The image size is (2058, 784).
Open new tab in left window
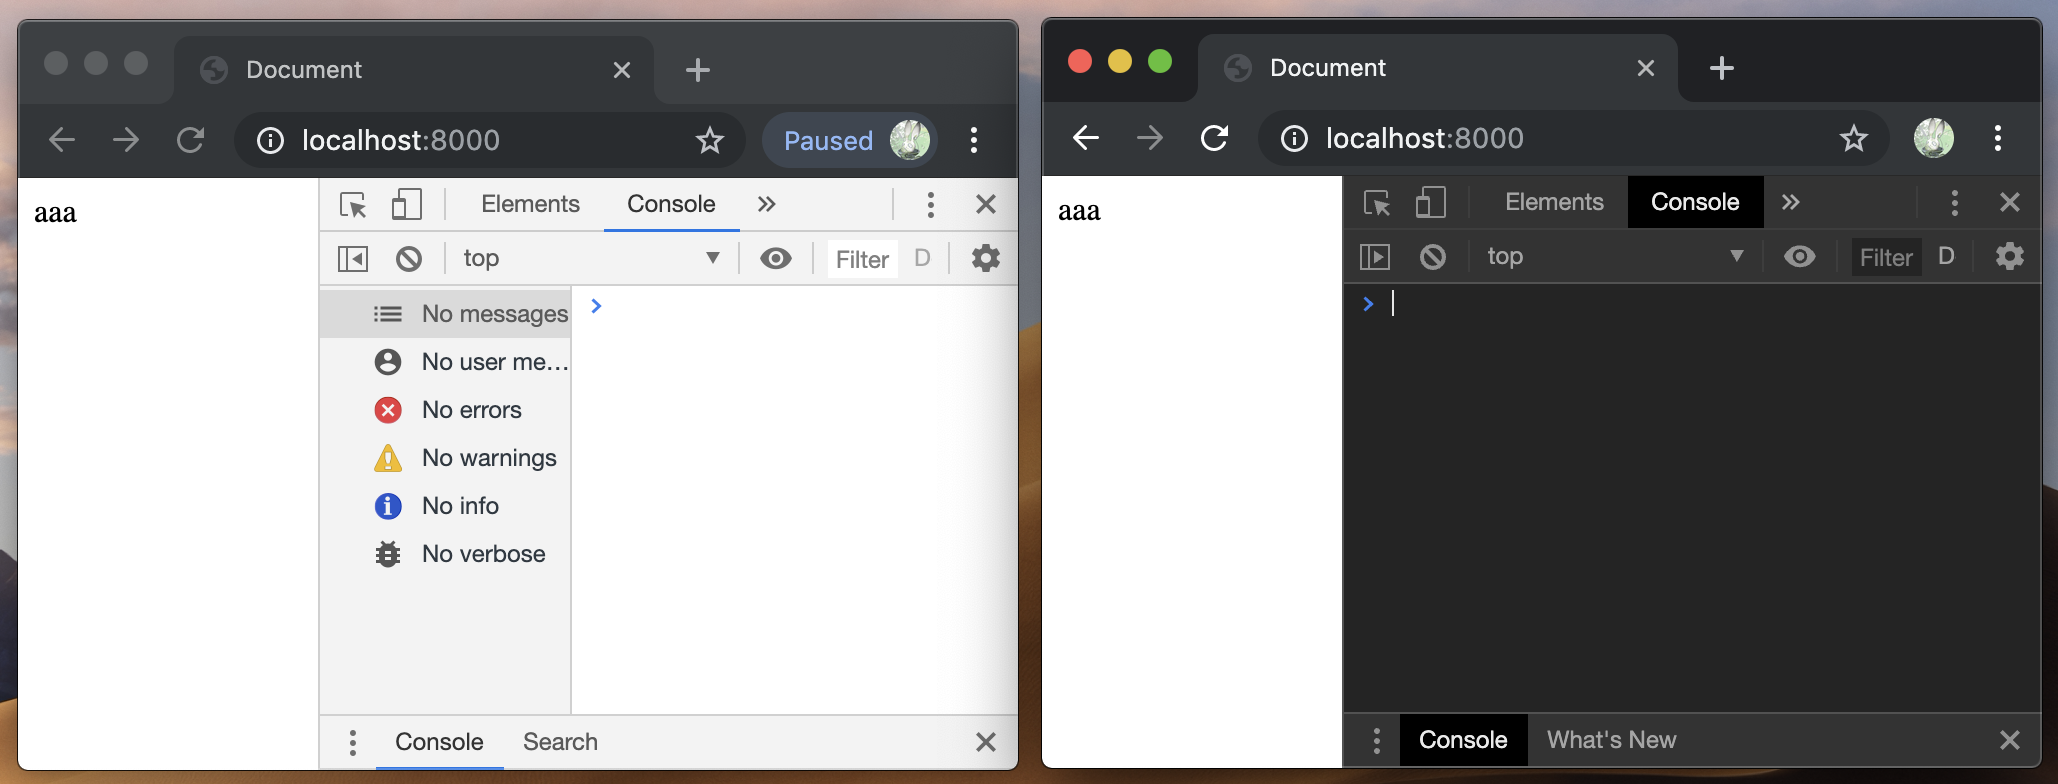pyautogui.click(x=698, y=70)
